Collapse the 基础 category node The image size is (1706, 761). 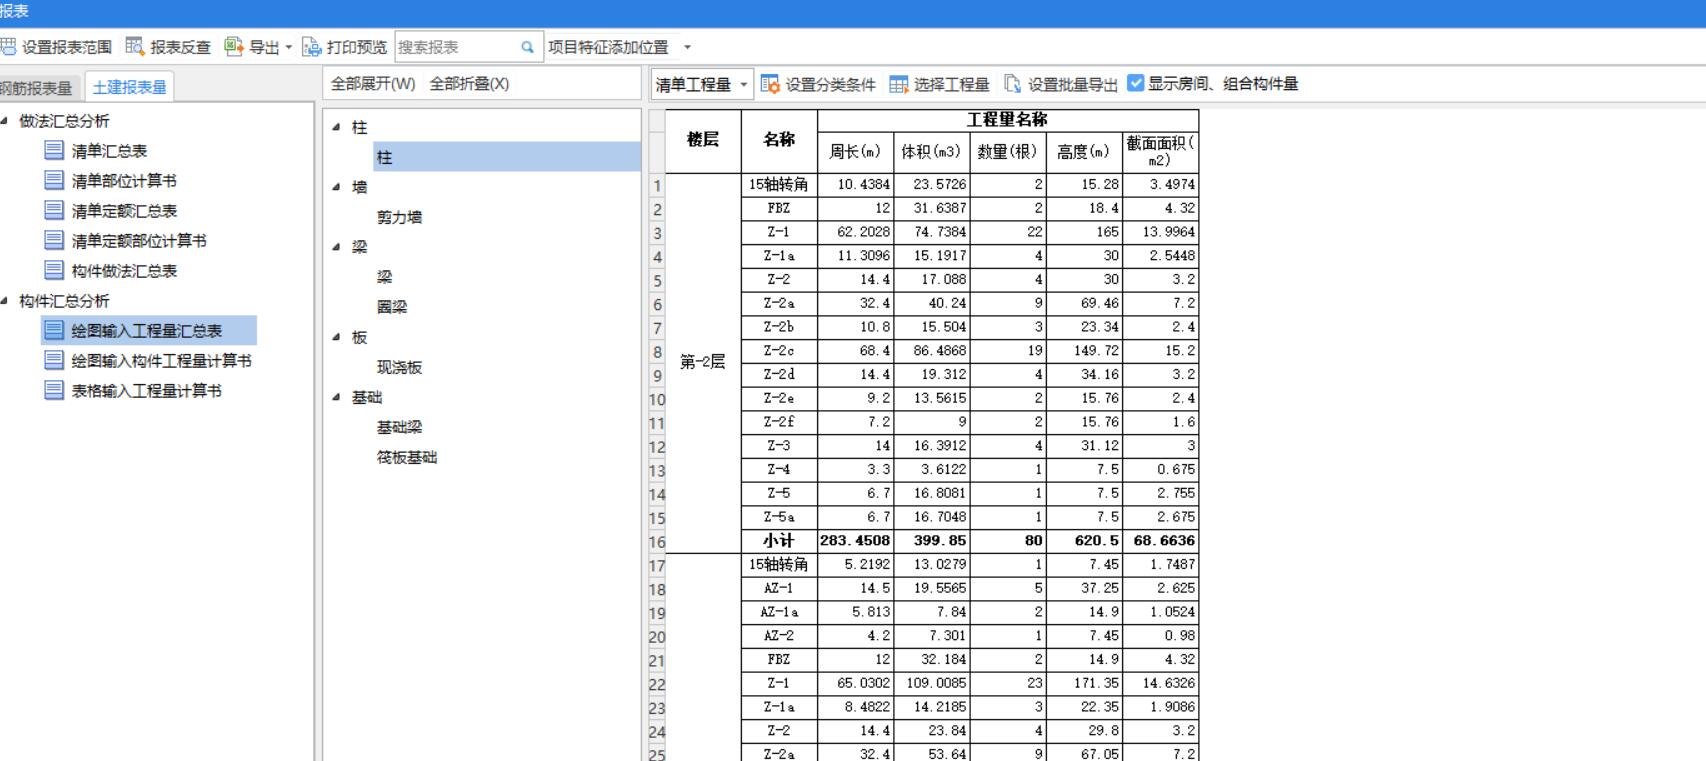(x=336, y=397)
